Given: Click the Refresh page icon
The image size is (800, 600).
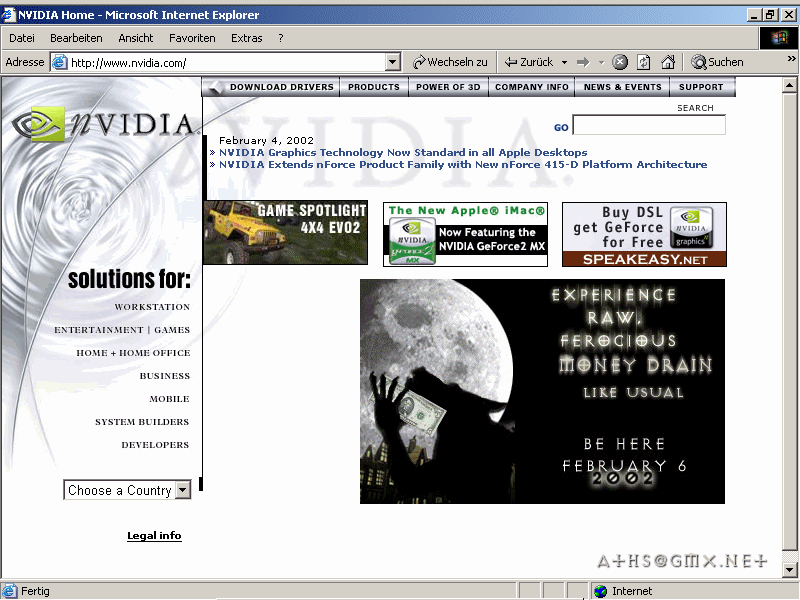Looking at the screenshot, I should pos(643,62).
